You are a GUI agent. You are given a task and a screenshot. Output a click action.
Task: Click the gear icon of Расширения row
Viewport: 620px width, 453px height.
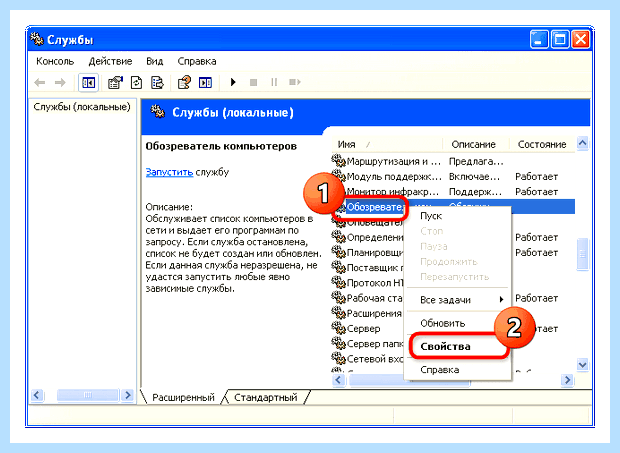338,313
